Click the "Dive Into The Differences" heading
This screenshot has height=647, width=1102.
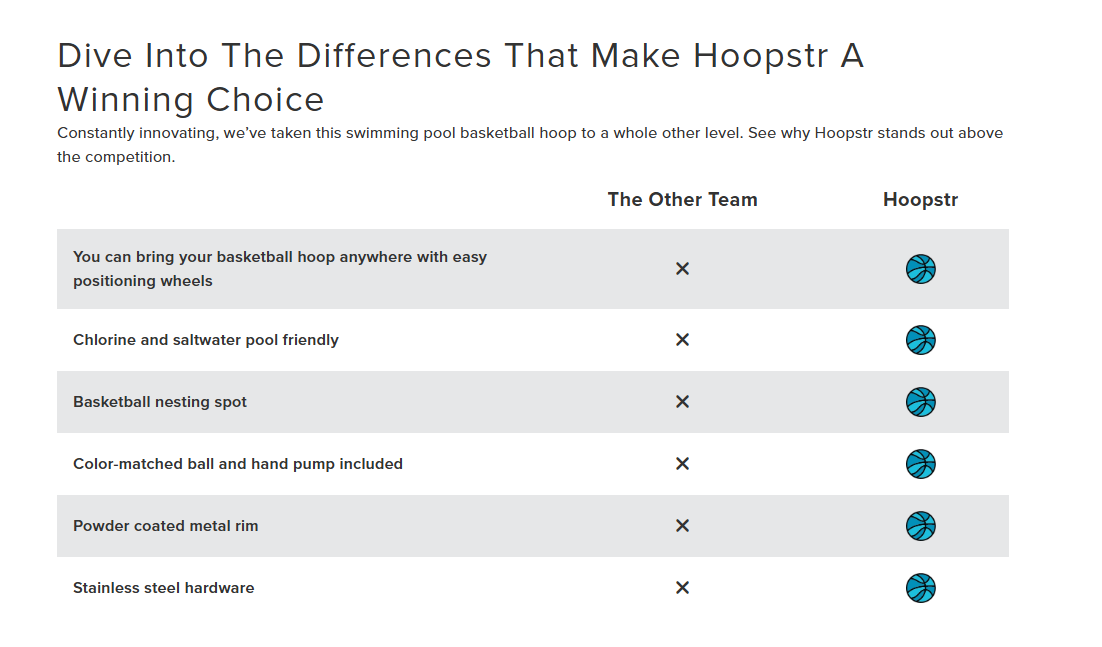(x=460, y=77)
